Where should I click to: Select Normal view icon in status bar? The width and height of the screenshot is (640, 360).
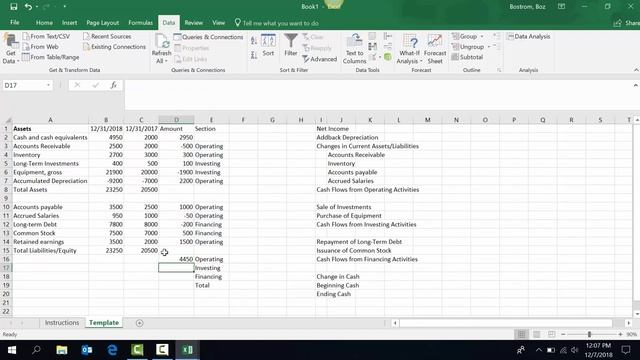coord(522,334)
